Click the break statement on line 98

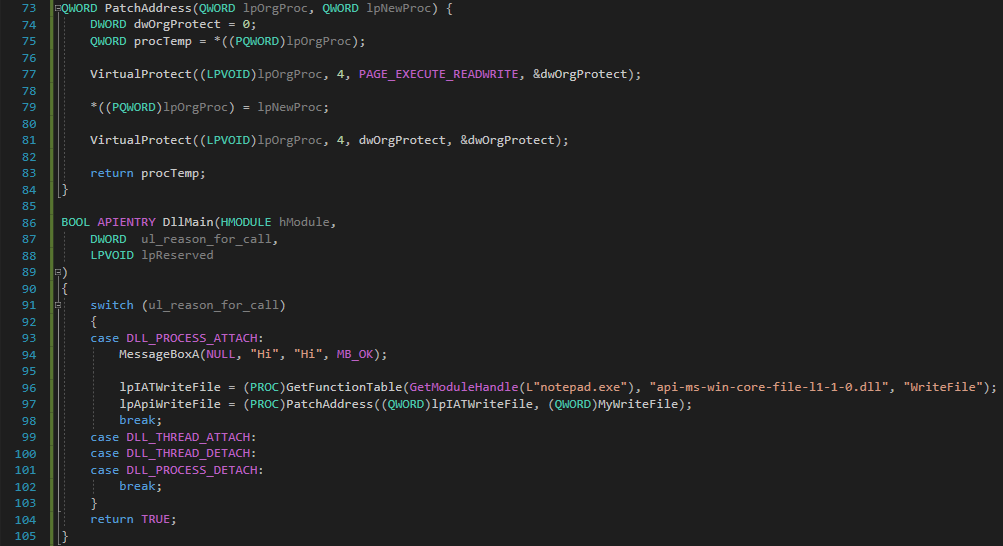pyautogui.click(x=141, y=420)
